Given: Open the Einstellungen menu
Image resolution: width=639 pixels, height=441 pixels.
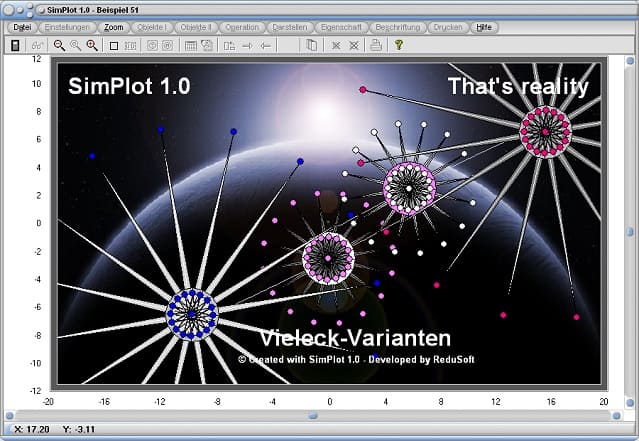Looking at the screenshot, I should click(67, 27).
